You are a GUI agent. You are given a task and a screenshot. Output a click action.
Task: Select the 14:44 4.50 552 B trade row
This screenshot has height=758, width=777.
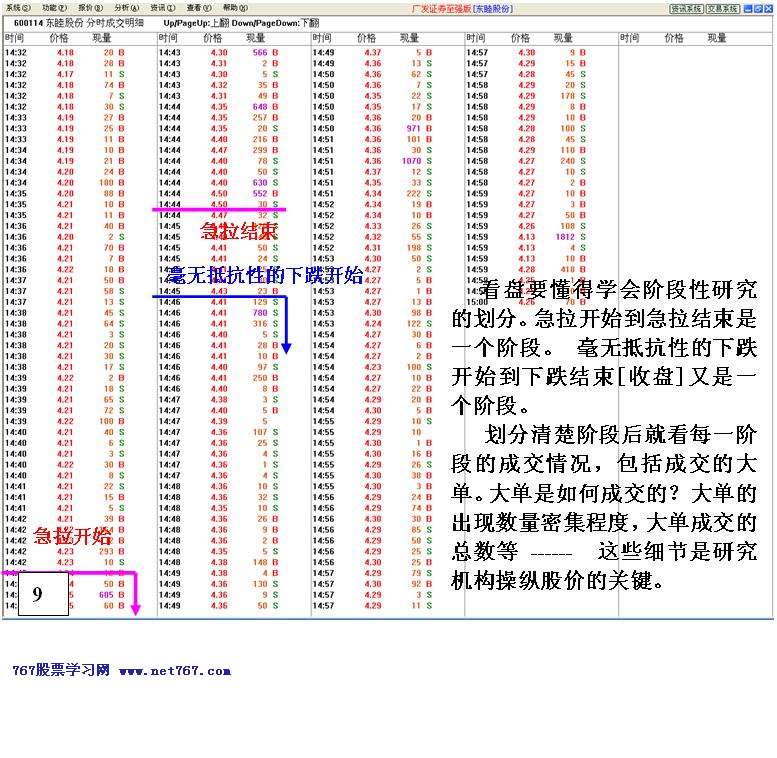219,194
